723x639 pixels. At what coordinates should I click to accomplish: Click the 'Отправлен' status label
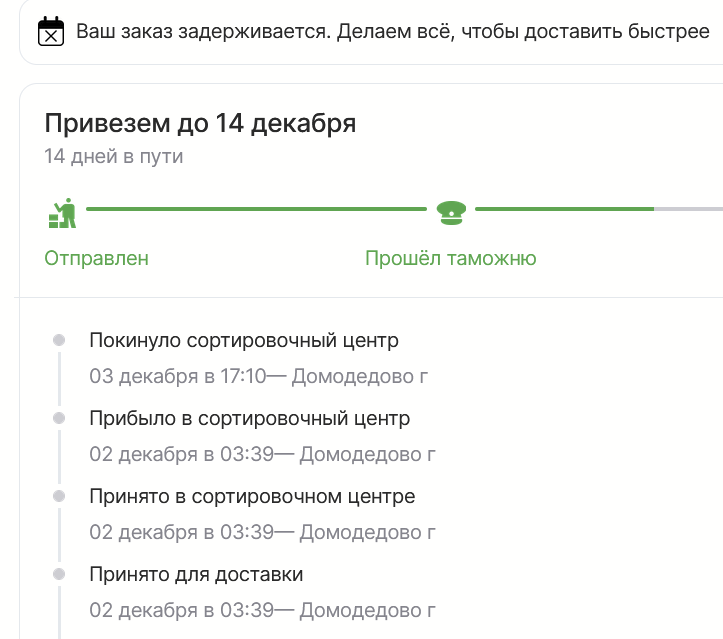click(96, 258)
